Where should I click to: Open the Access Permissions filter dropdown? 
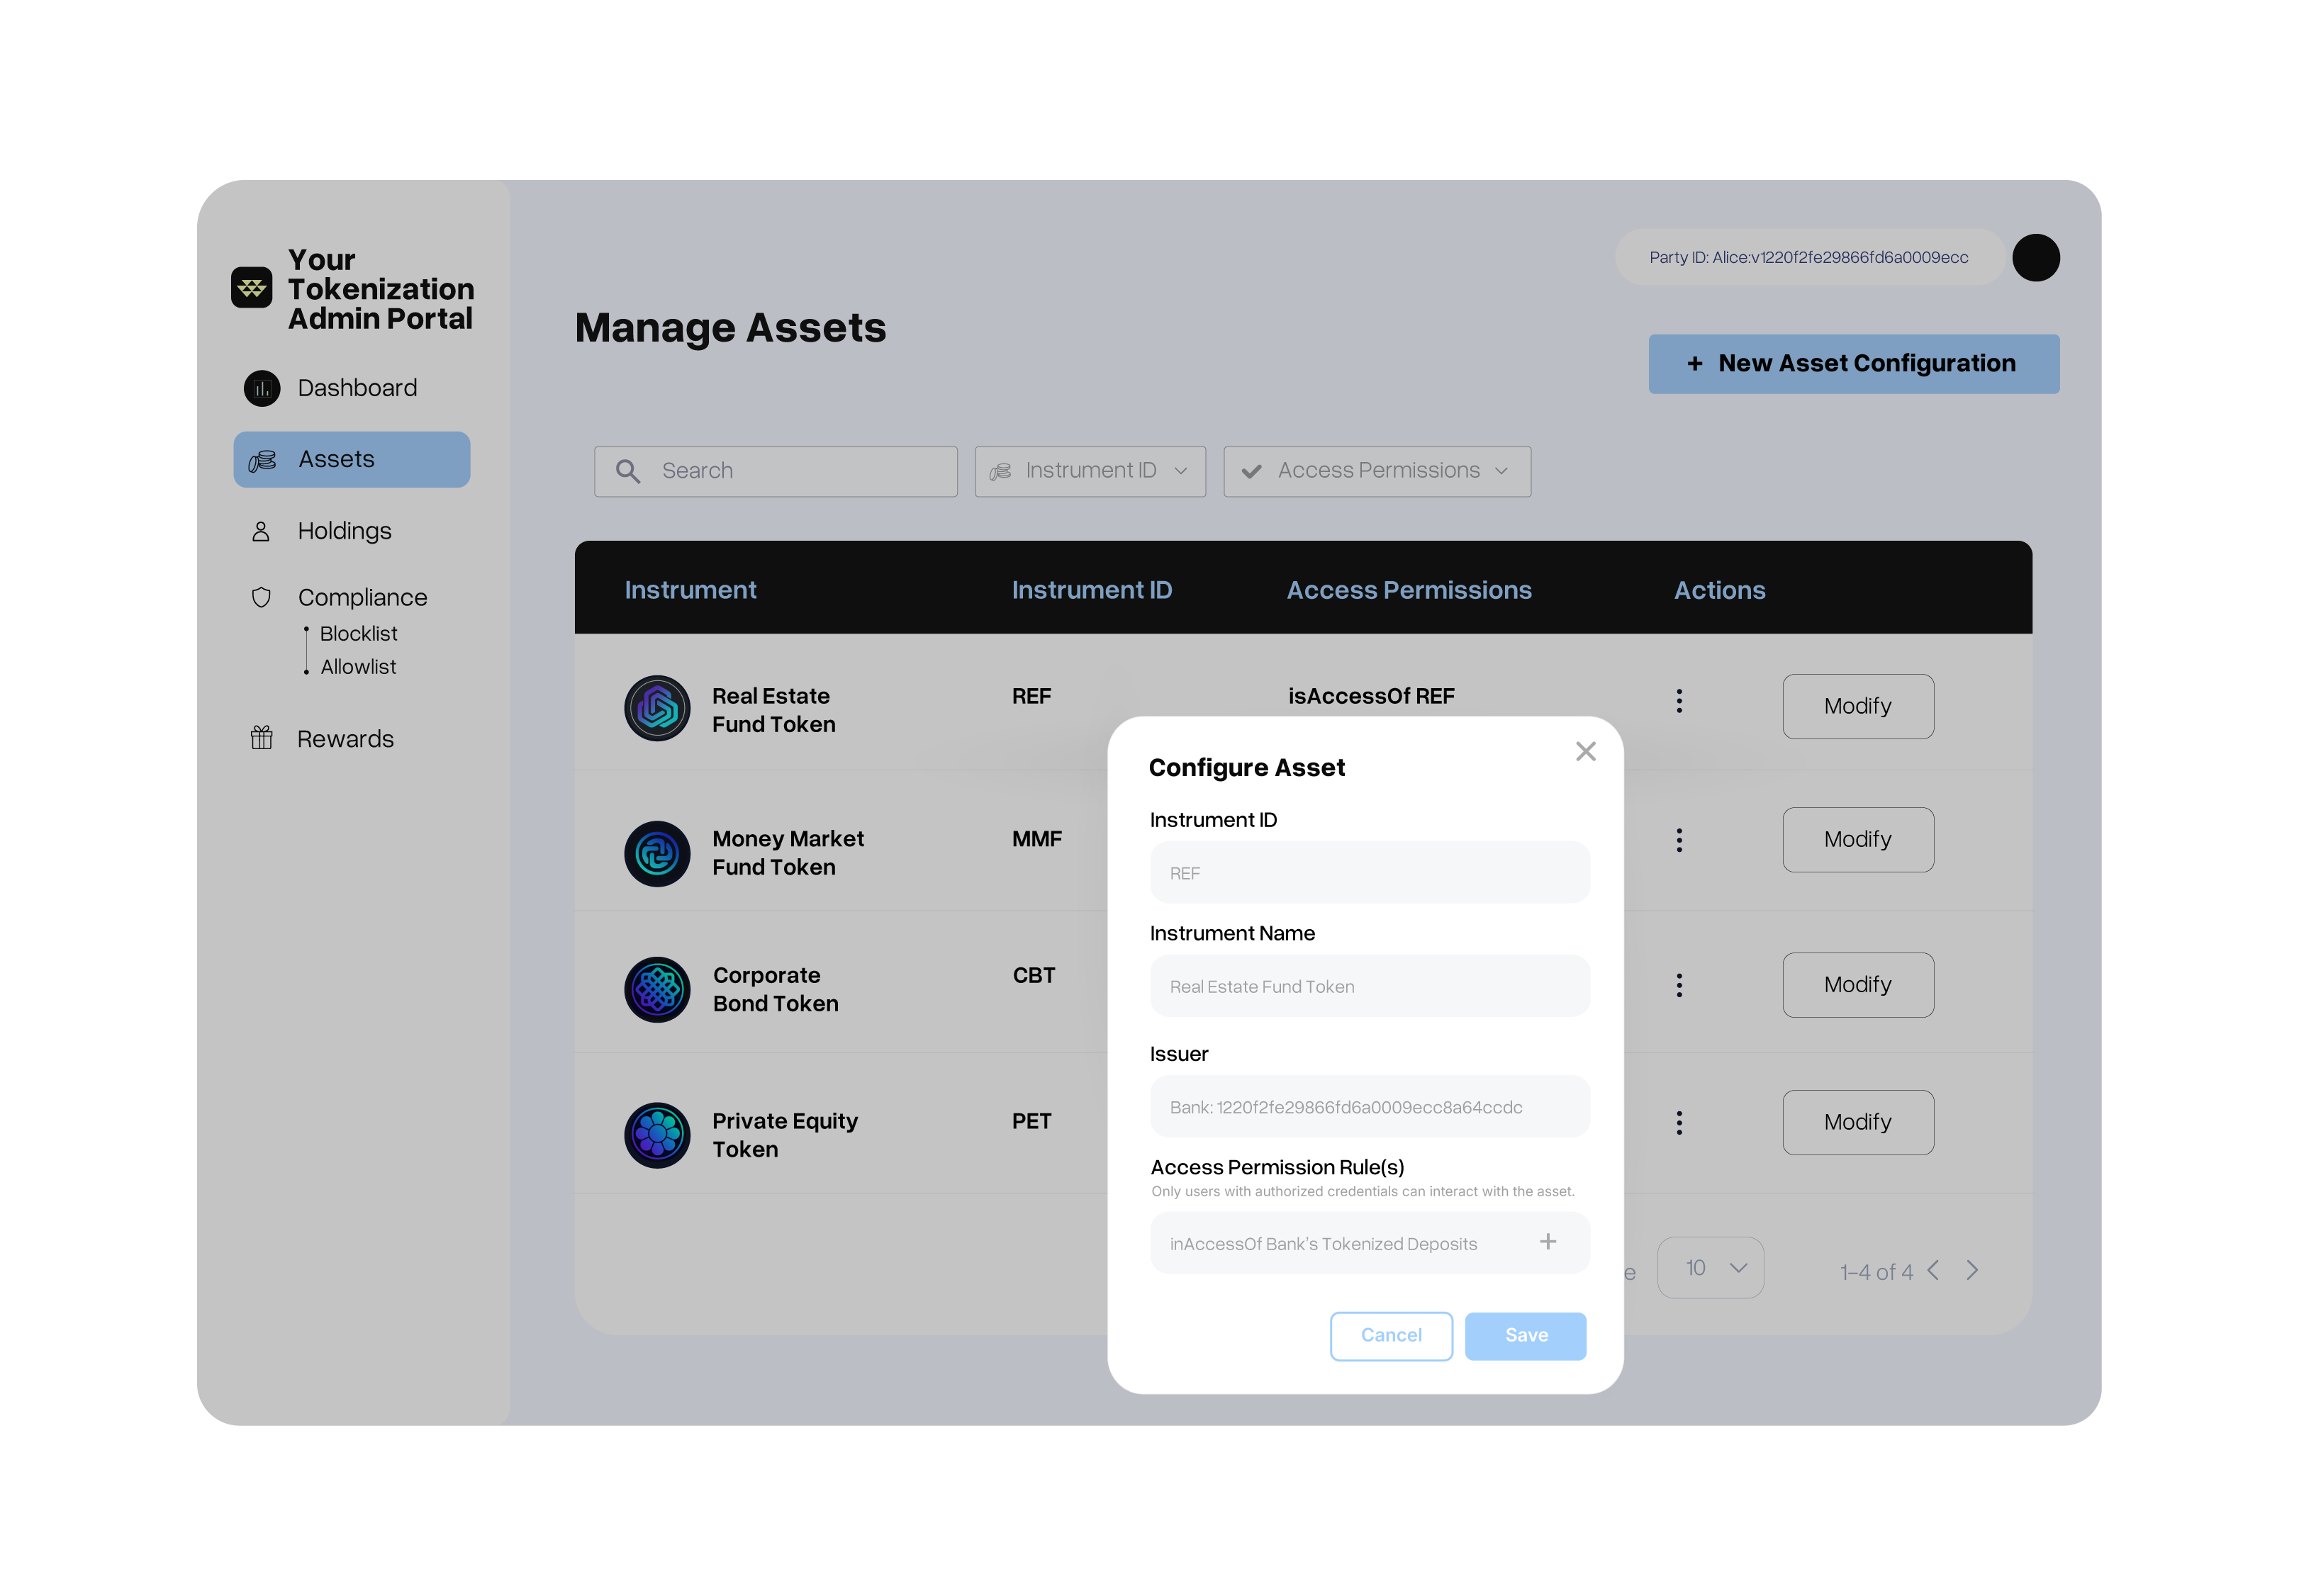pos(1377,471)
